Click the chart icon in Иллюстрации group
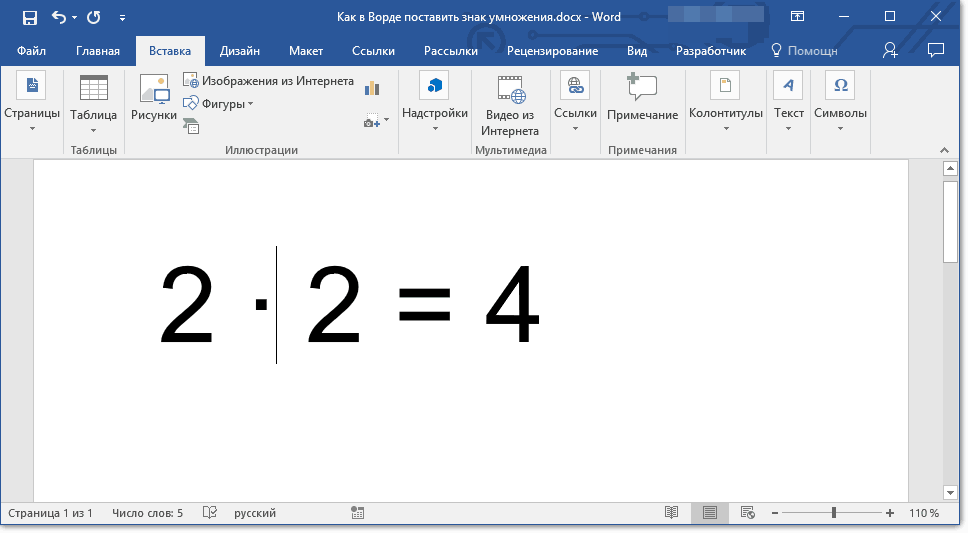968x533 pixels. click(373, 88)
